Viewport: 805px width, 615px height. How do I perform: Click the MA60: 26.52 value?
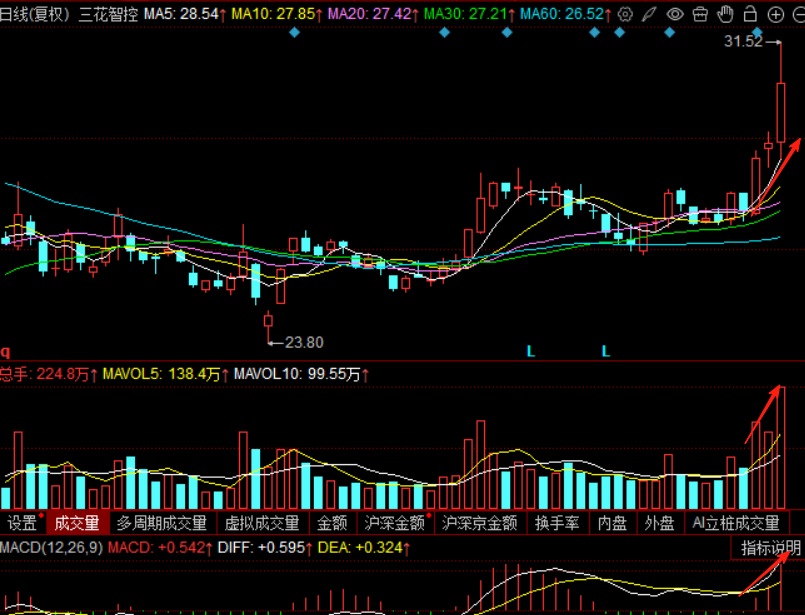[566, 14]
